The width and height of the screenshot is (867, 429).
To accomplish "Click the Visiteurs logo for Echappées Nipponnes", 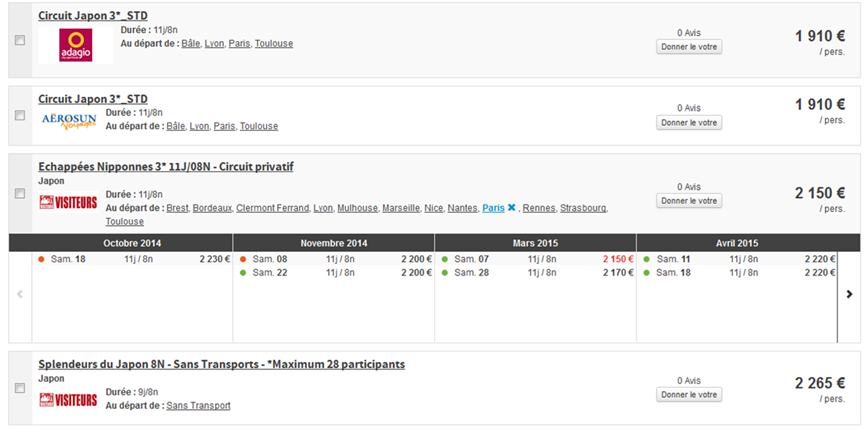I will click(x=68, y=202).
